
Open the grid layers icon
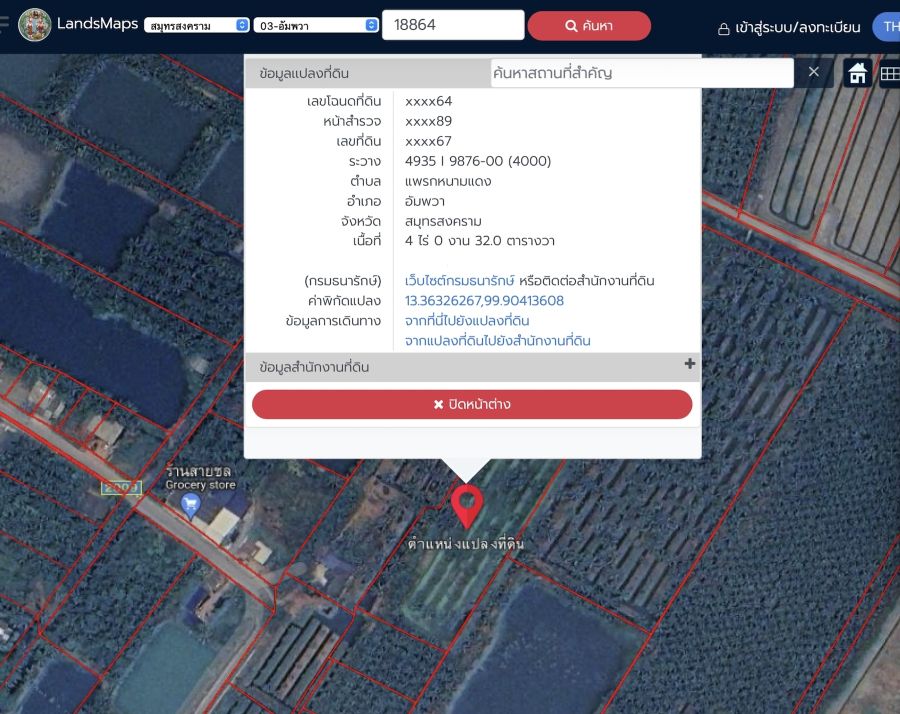(x=889, y=73)
